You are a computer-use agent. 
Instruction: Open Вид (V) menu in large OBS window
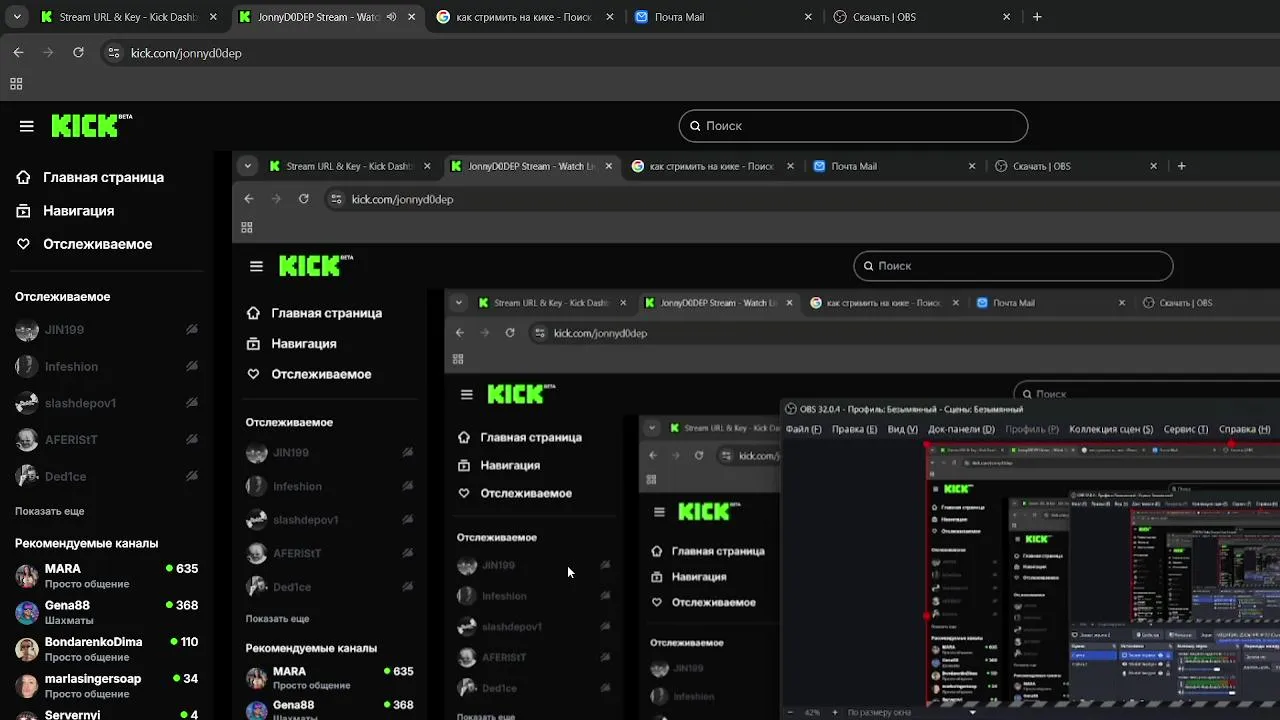pos(902,429)
